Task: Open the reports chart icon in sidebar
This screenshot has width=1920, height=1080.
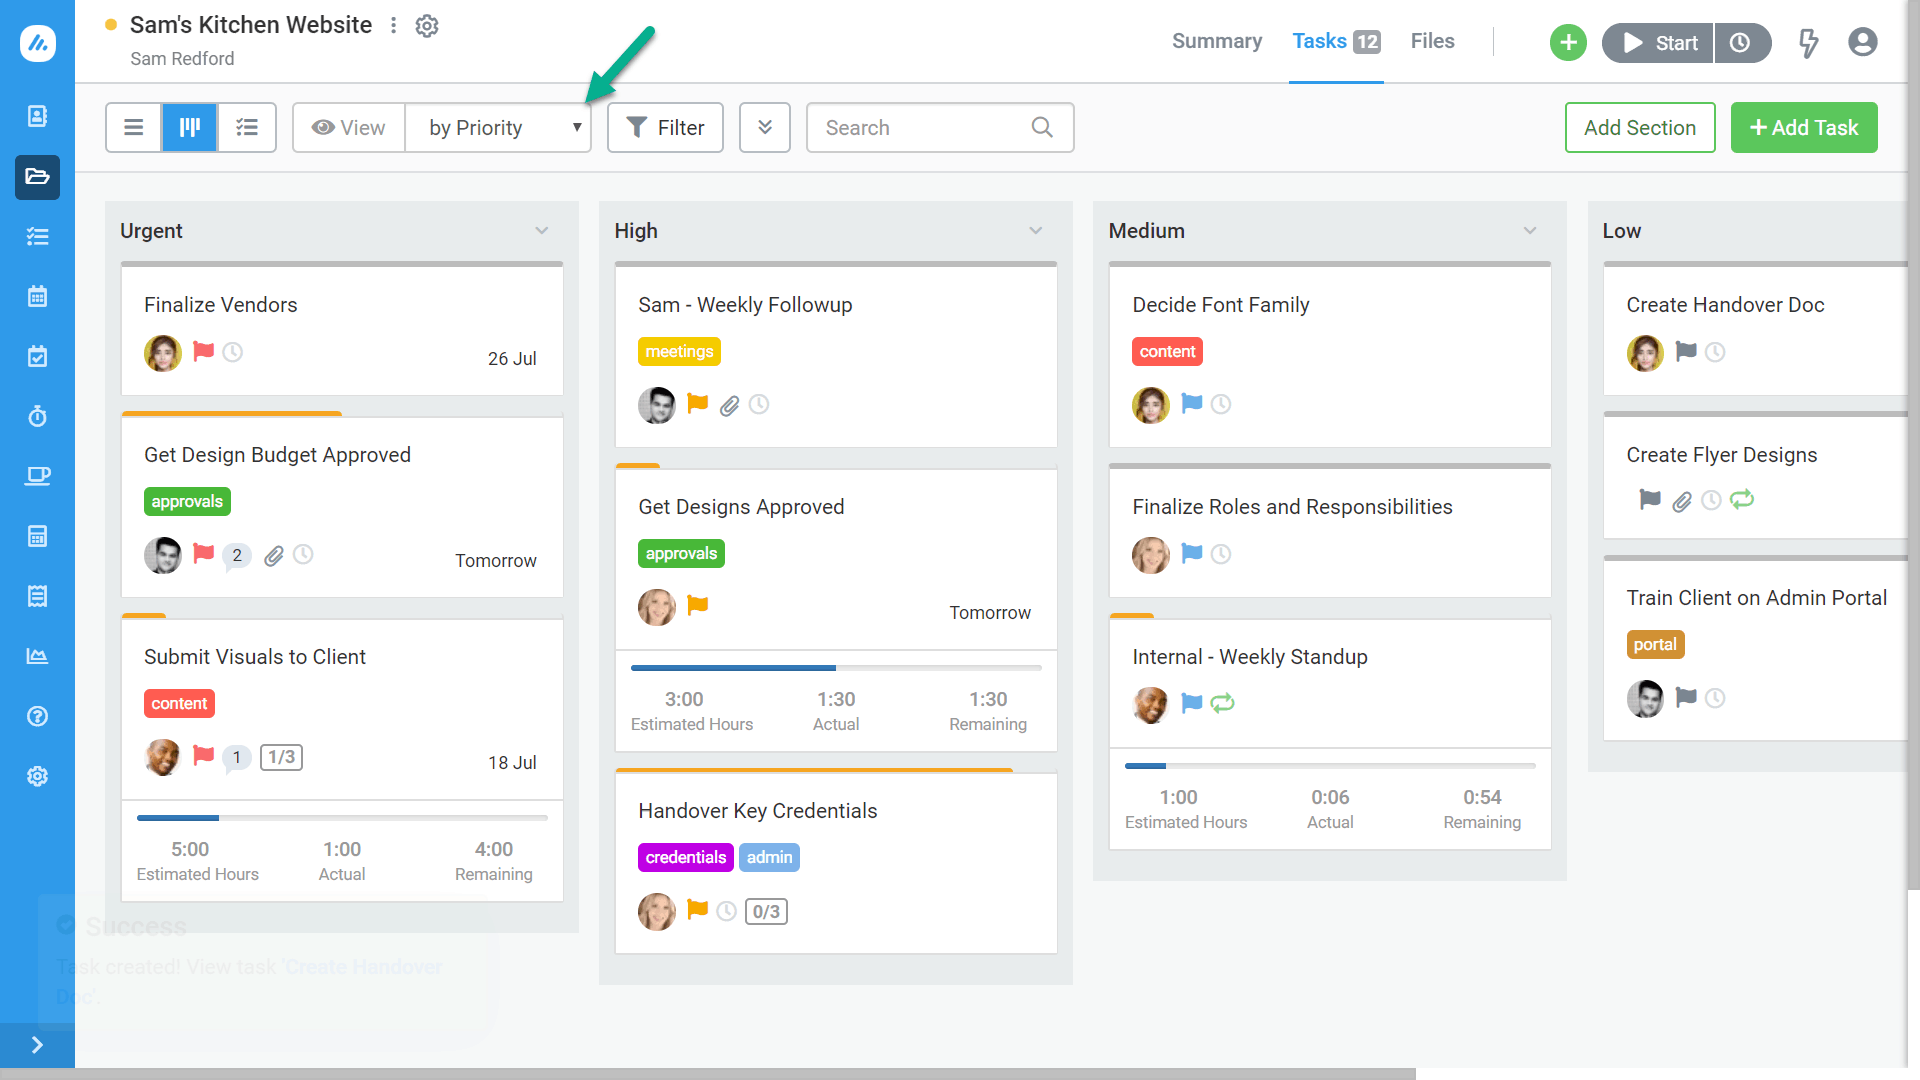Action: tap(37, 656)
